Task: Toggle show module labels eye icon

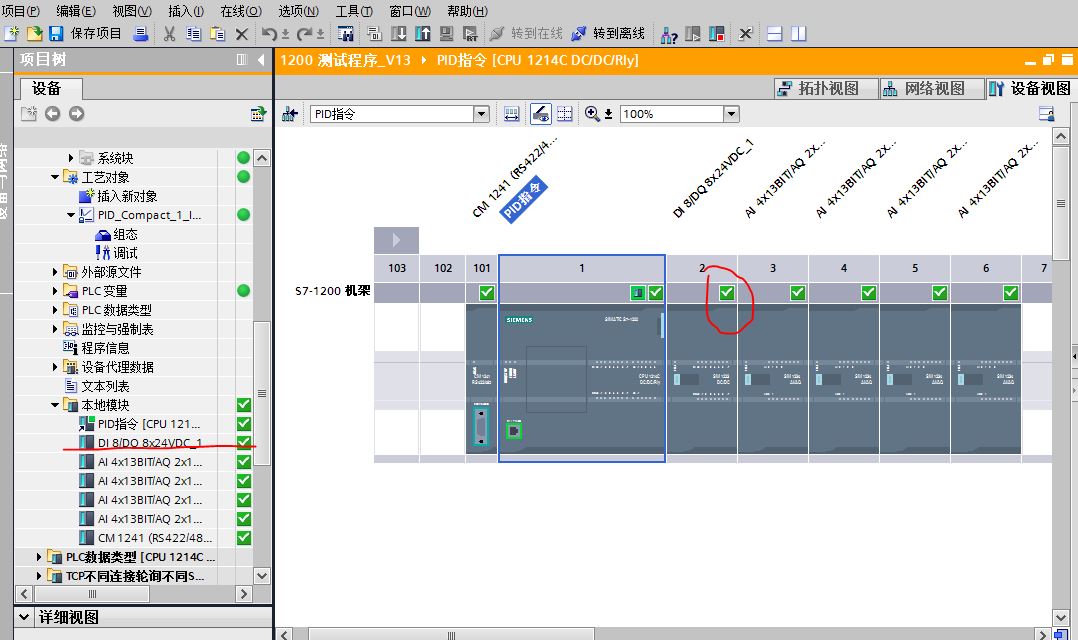Action: point(541,114)
